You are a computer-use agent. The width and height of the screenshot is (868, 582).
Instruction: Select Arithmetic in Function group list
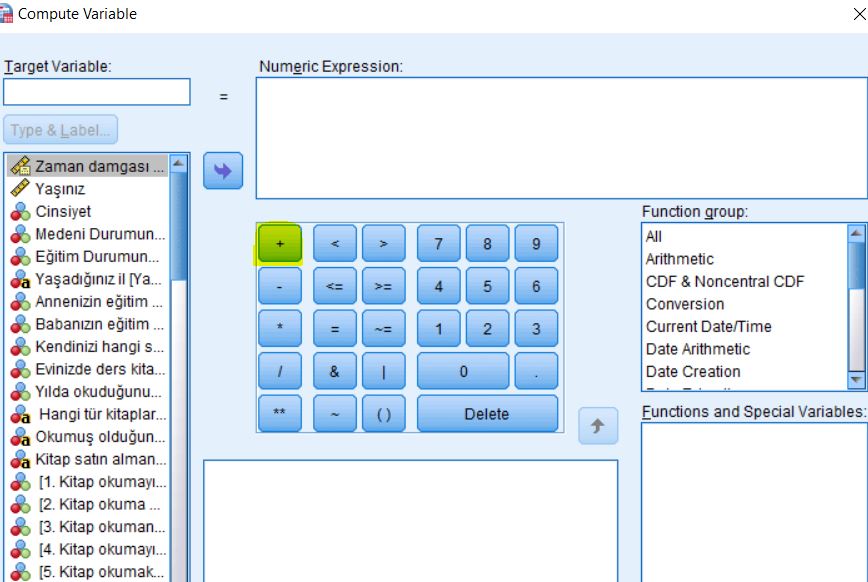pos(680,259)
